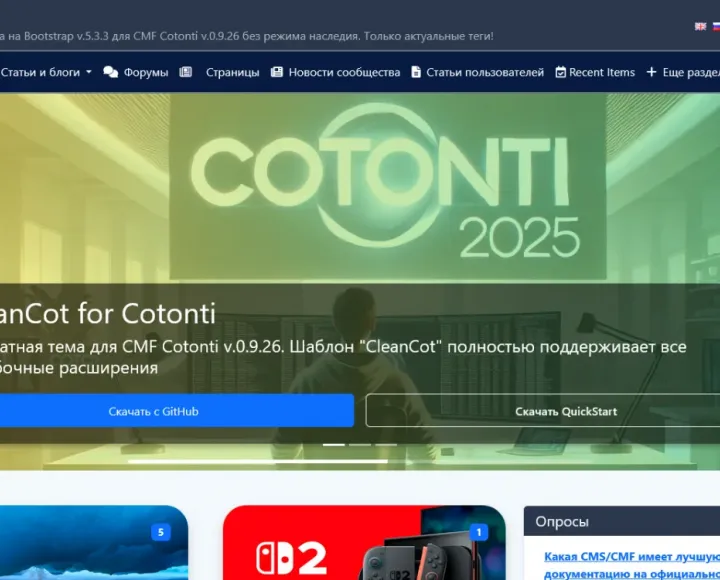This screenshot has height=580, width=720.
Task: Click the Bootstrap v.5.3.3 tagline text
Action: 247,36
